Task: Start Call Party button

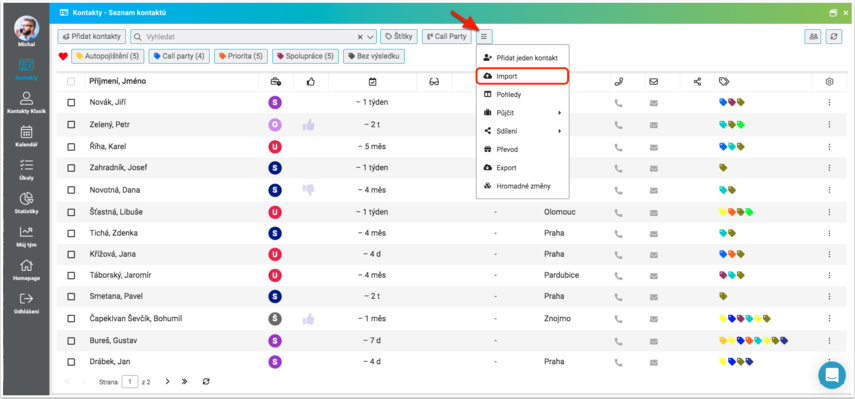Action: point(447,37)
